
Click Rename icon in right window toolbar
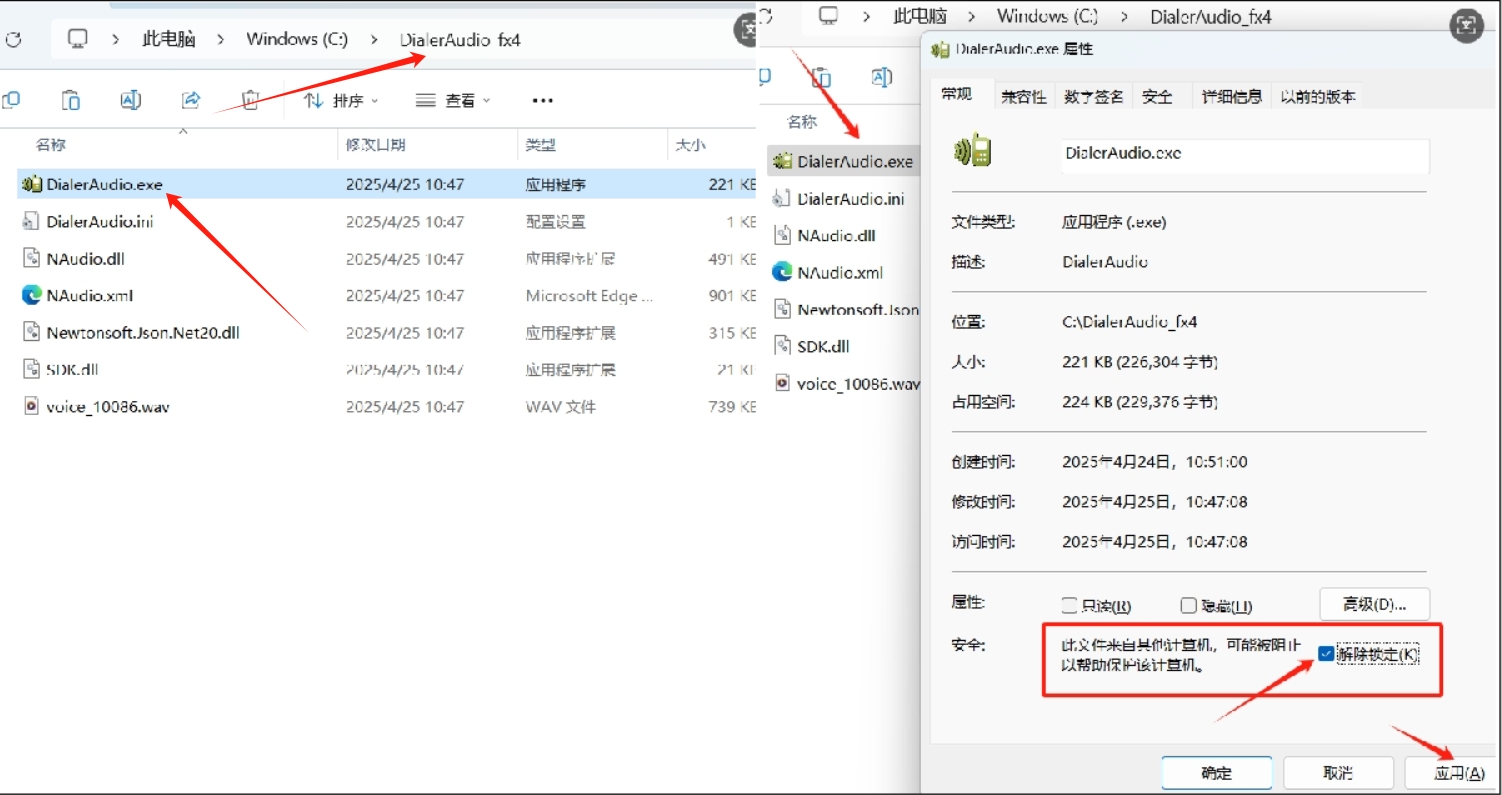[881, 78]
